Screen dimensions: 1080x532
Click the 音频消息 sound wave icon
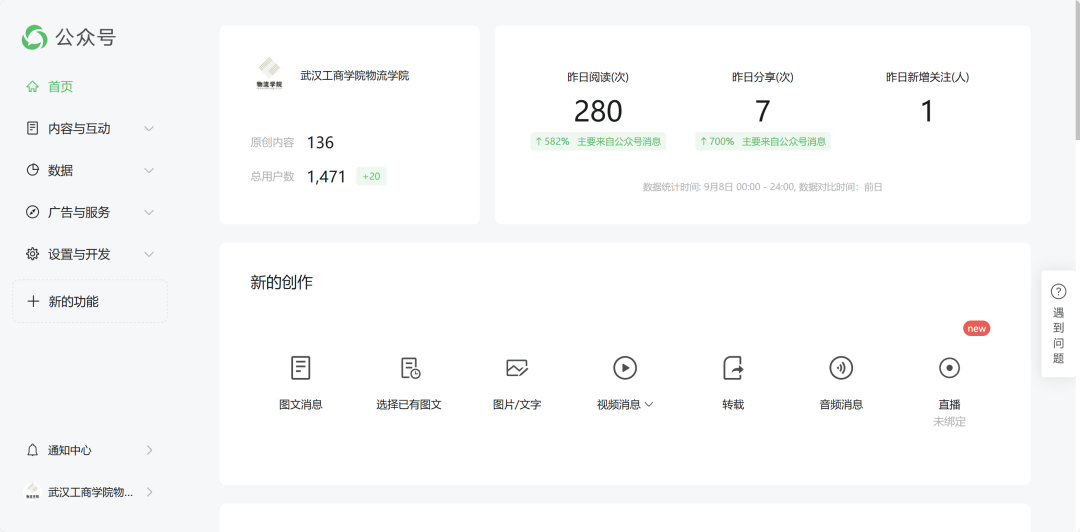[841, 368]
